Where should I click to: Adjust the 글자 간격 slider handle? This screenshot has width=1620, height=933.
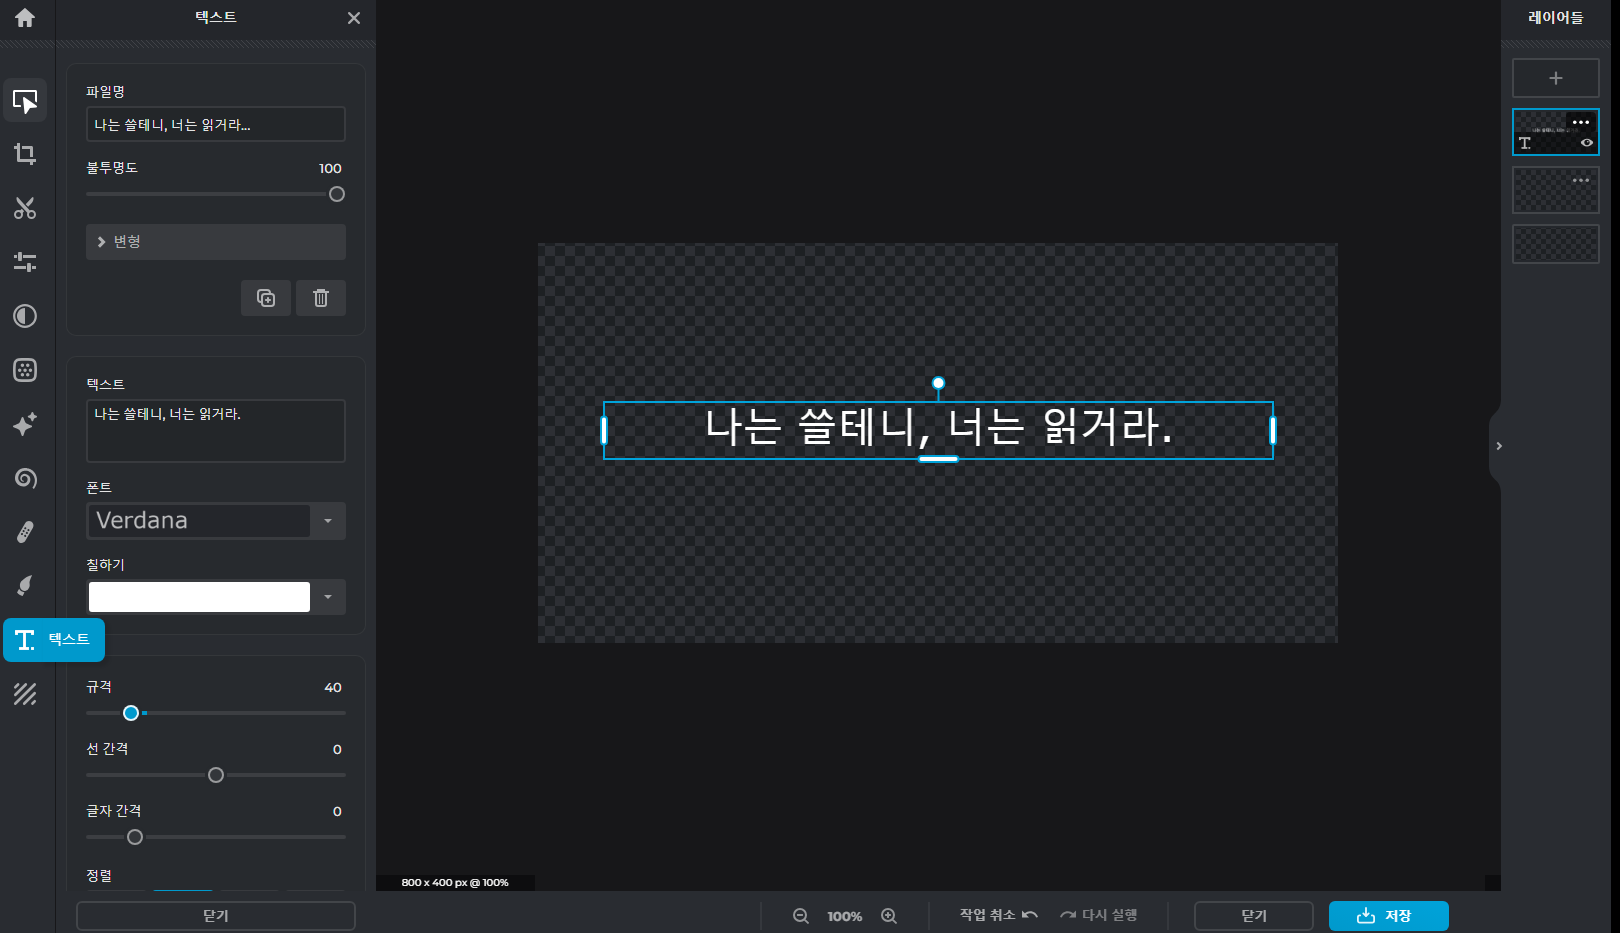point(135,837)
